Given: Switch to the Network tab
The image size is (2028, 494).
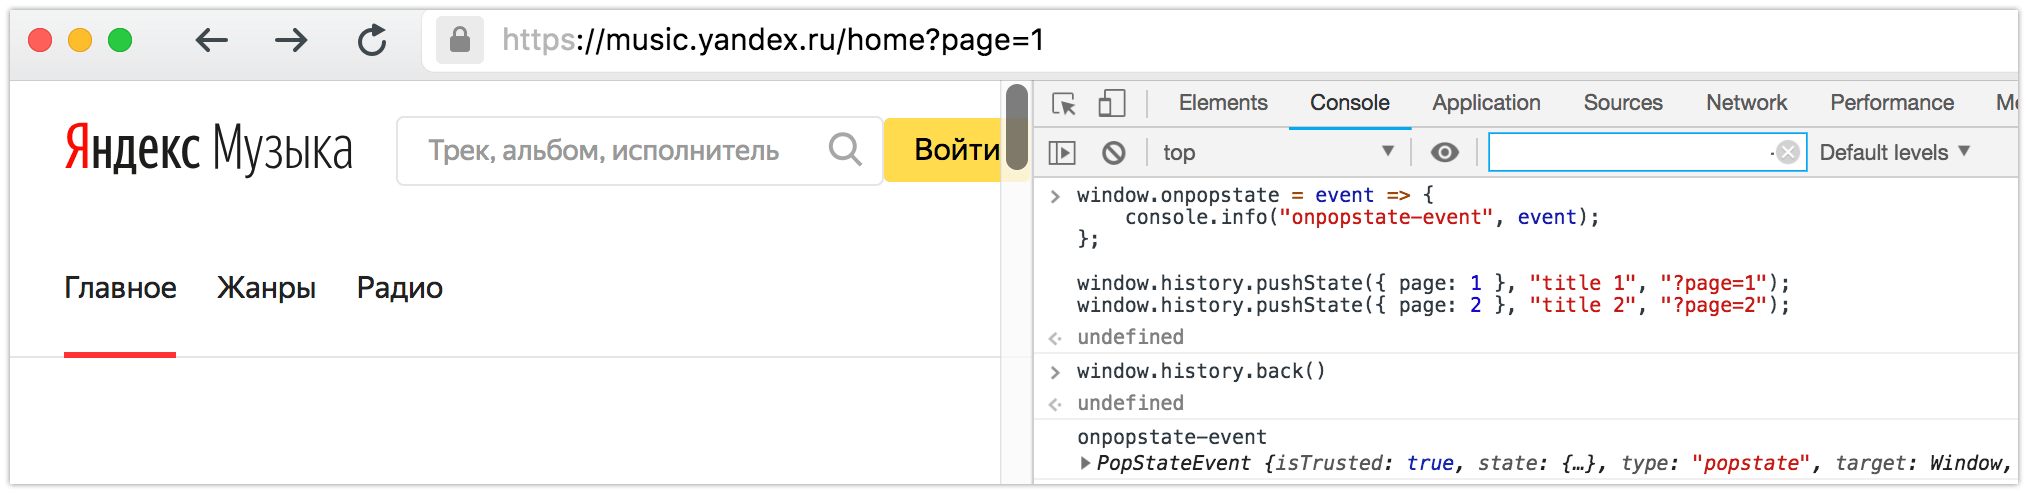Looking at the screenshot, I should click(1746, 103).
